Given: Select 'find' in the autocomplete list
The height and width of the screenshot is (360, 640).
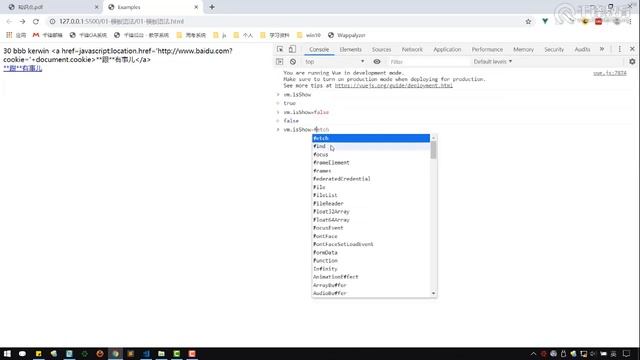Looking at the screenshot, I should tap(371, 146).
